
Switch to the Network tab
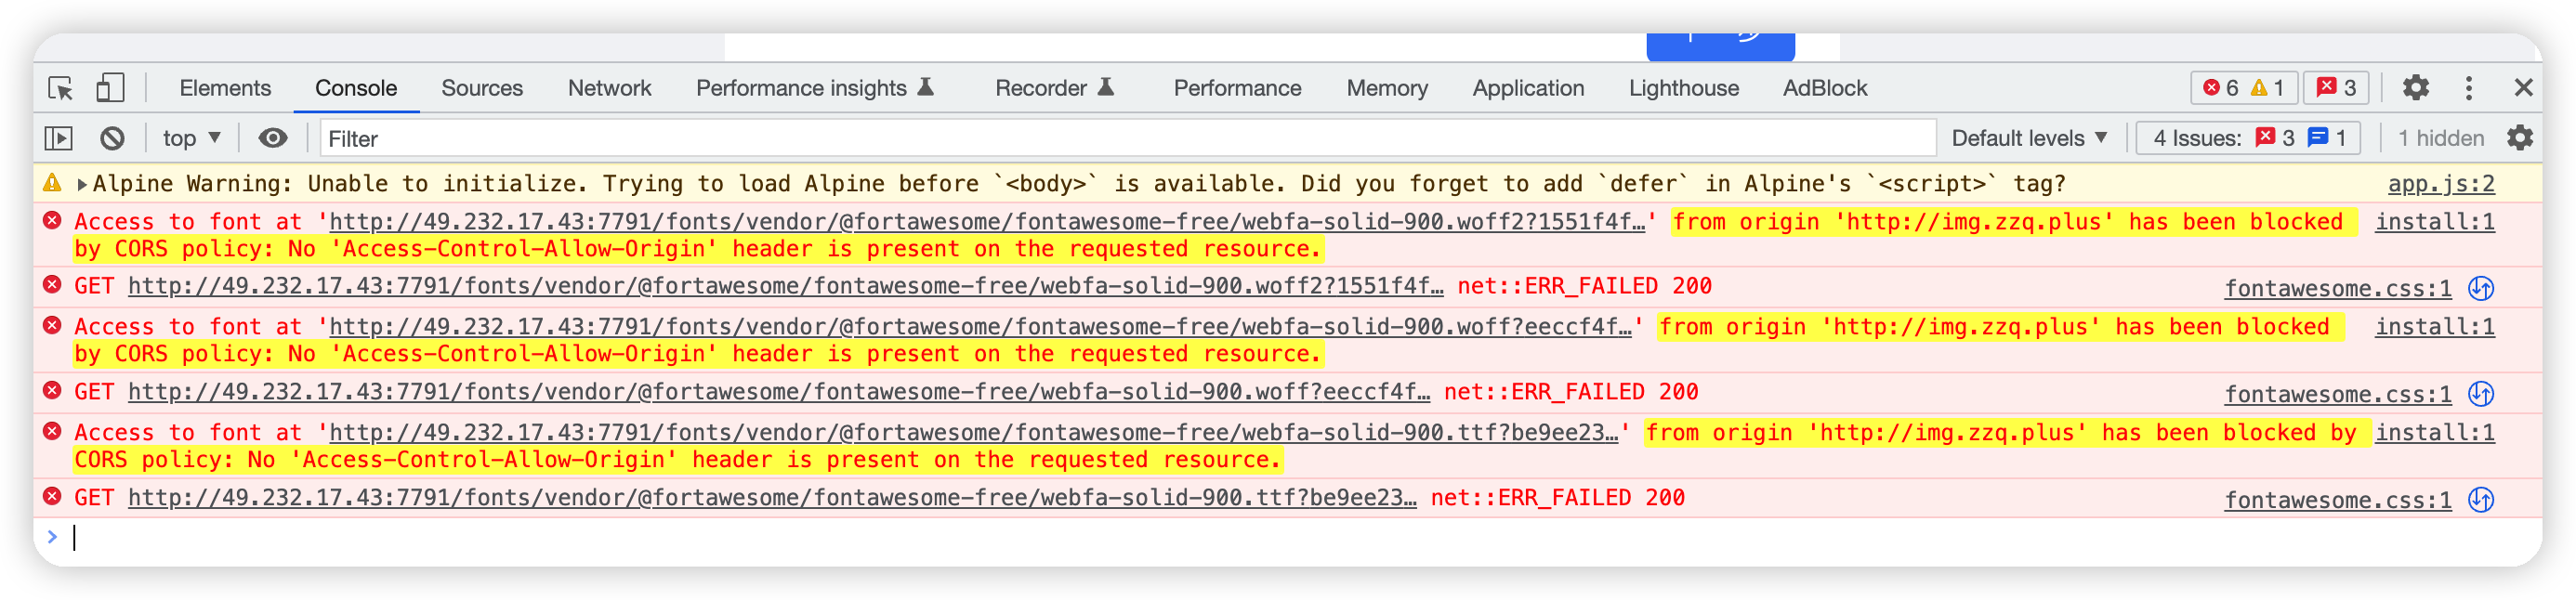click(x=608, y=88)
